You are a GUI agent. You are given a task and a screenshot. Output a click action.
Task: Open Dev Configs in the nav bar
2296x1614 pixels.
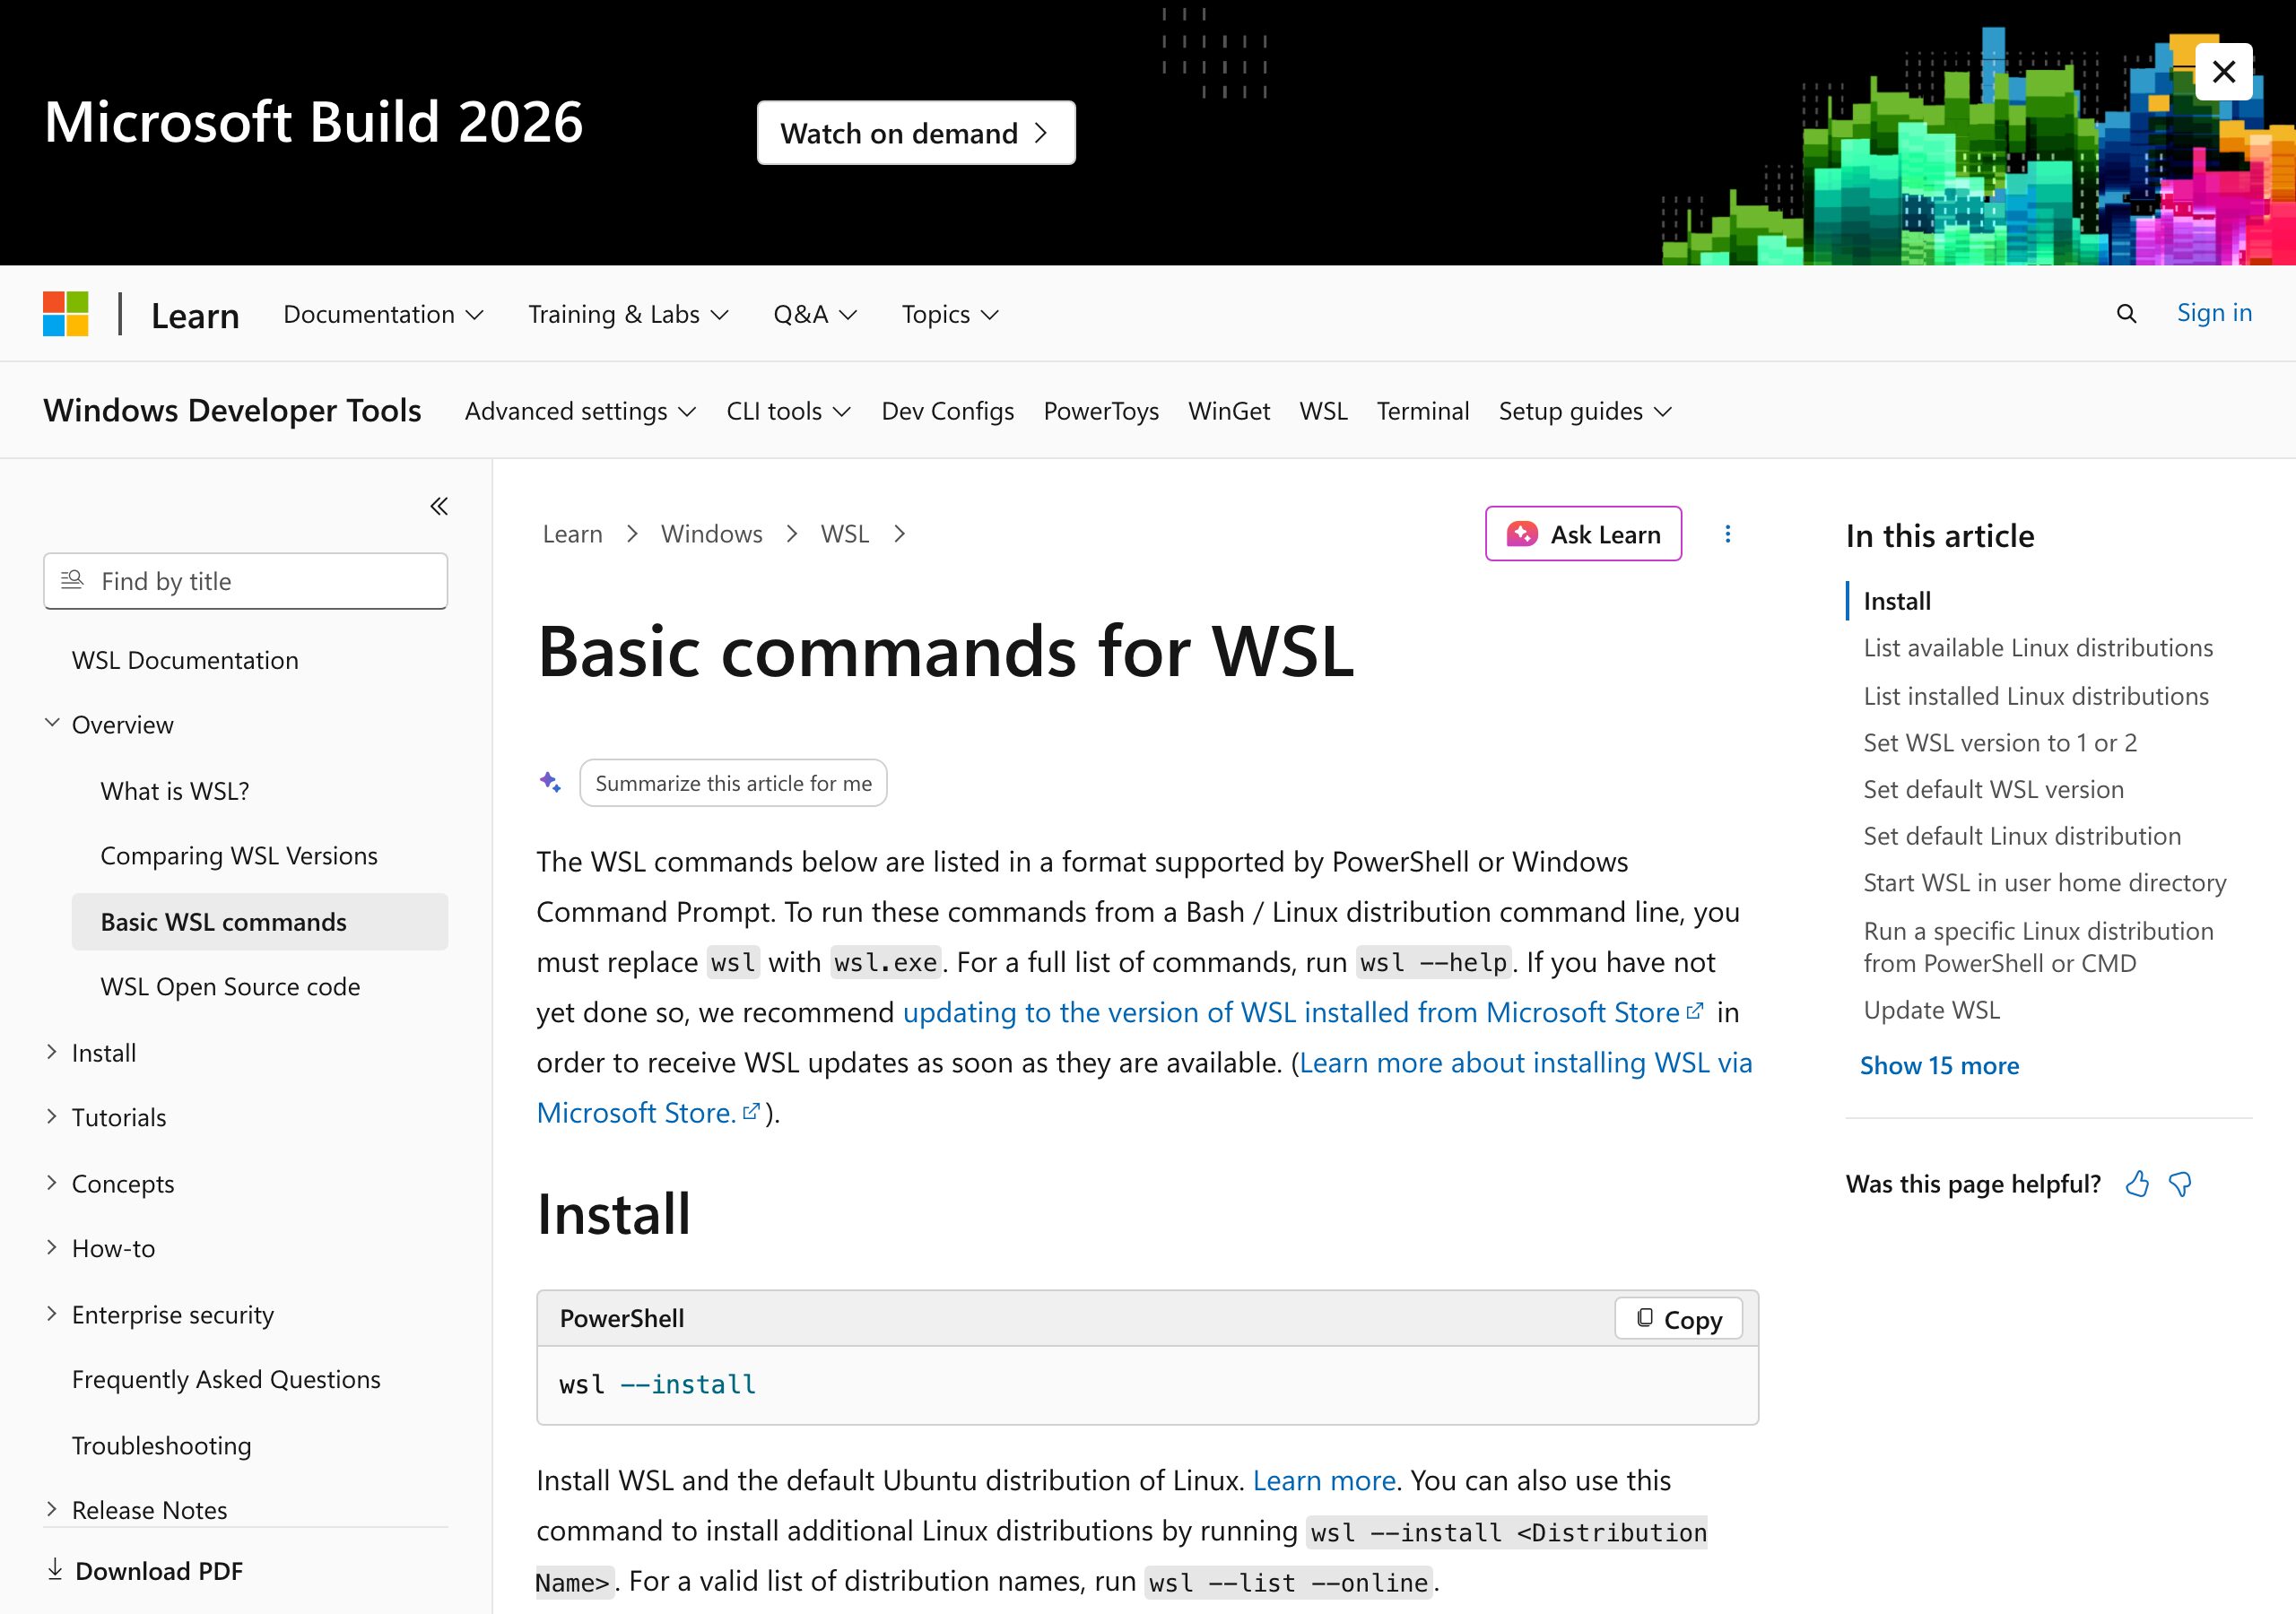click(947, 411)
